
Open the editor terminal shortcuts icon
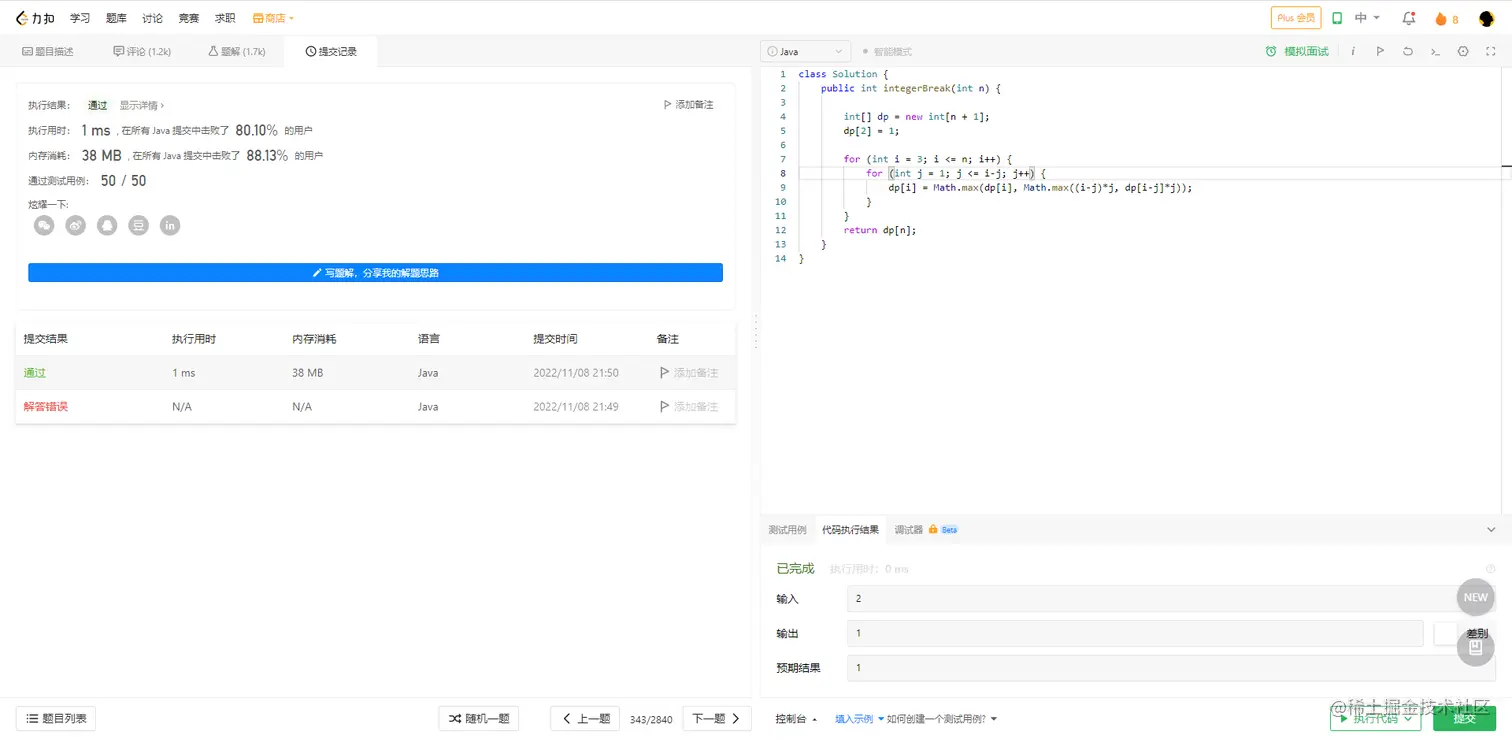(x=1435, y=51)
